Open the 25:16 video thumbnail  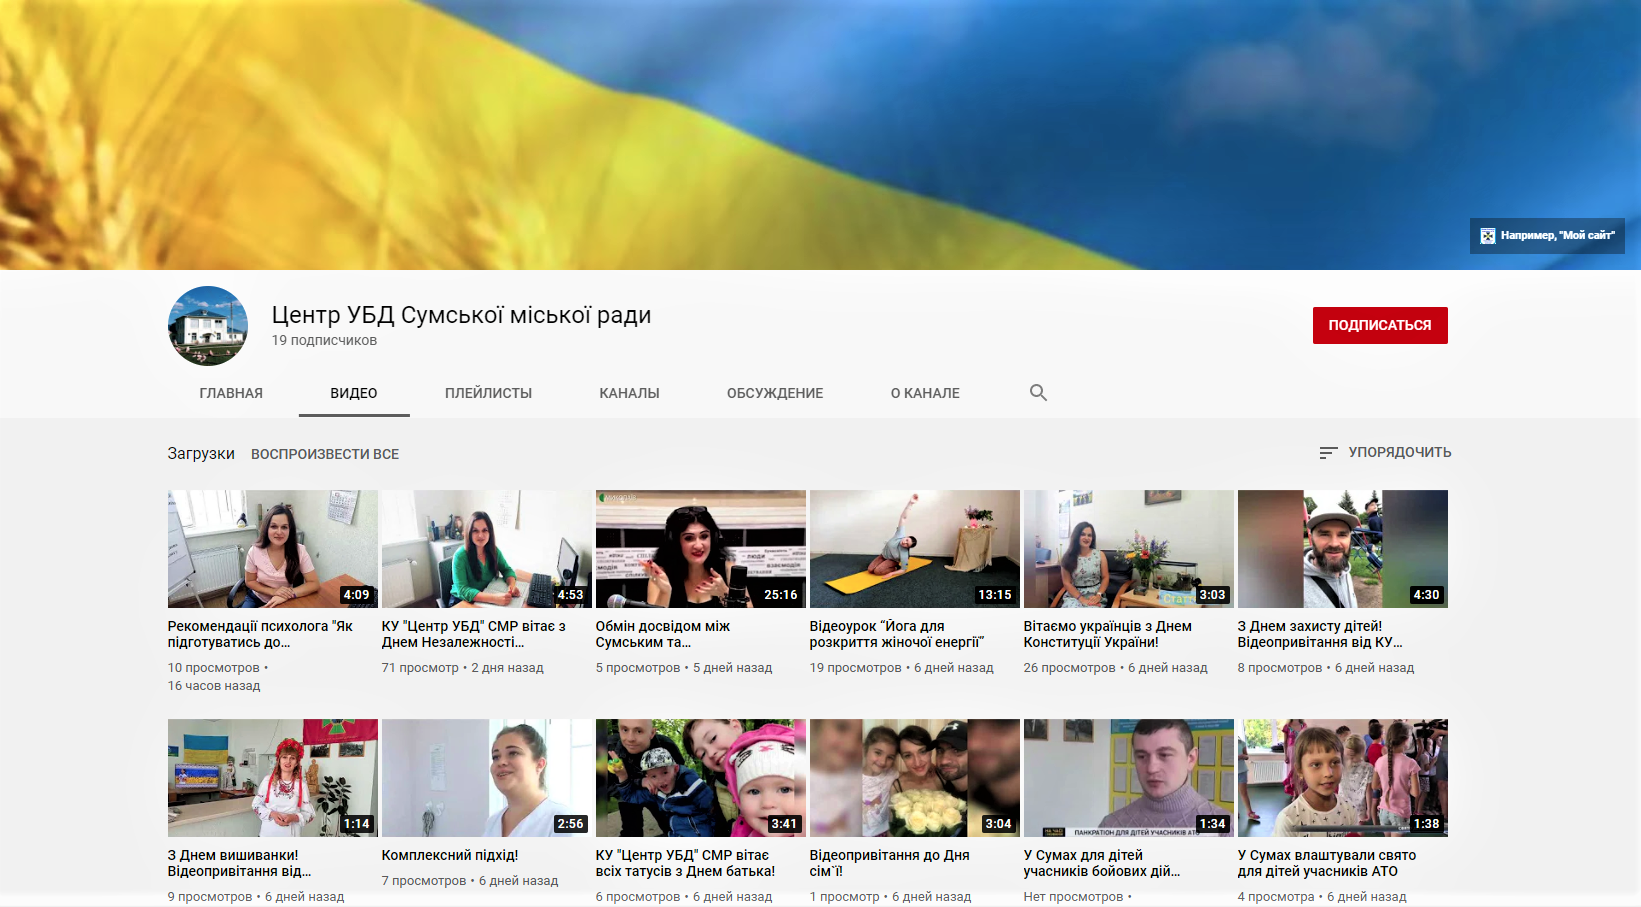[700, 549]
